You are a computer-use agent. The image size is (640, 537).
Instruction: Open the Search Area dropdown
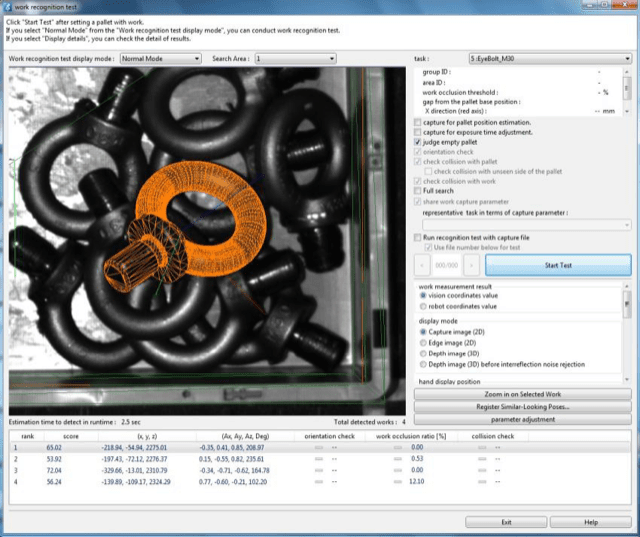pos(296,59)
